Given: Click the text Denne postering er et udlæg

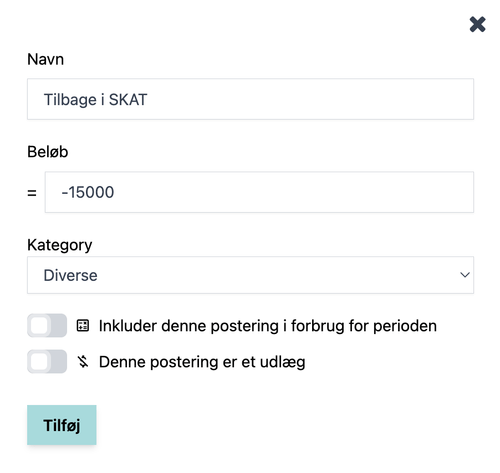Looking at the screenshot, I should 202,362.
